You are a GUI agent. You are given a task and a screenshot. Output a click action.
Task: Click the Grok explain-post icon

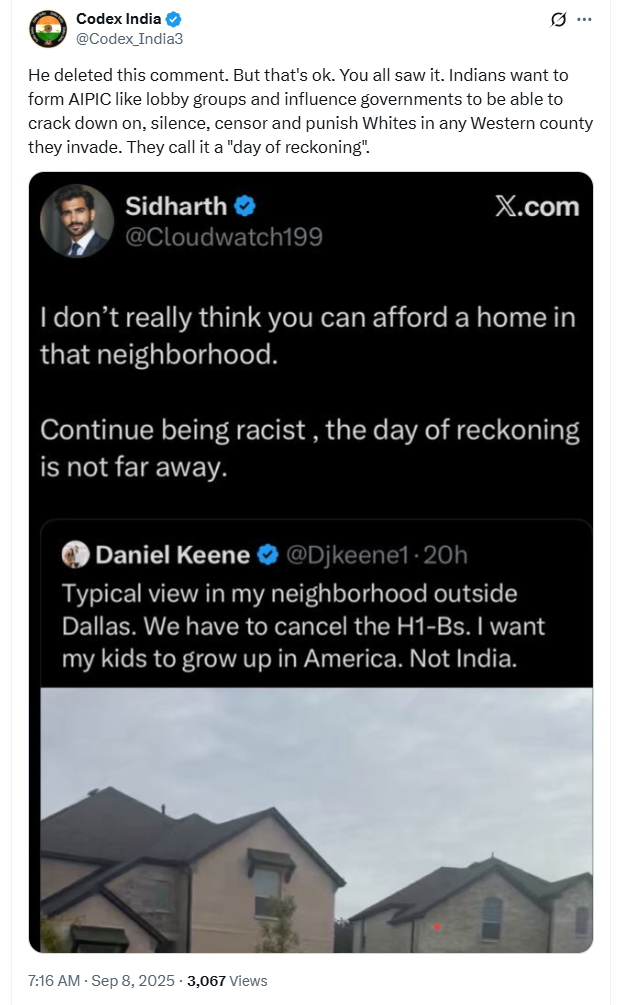[x=560, y=19]
